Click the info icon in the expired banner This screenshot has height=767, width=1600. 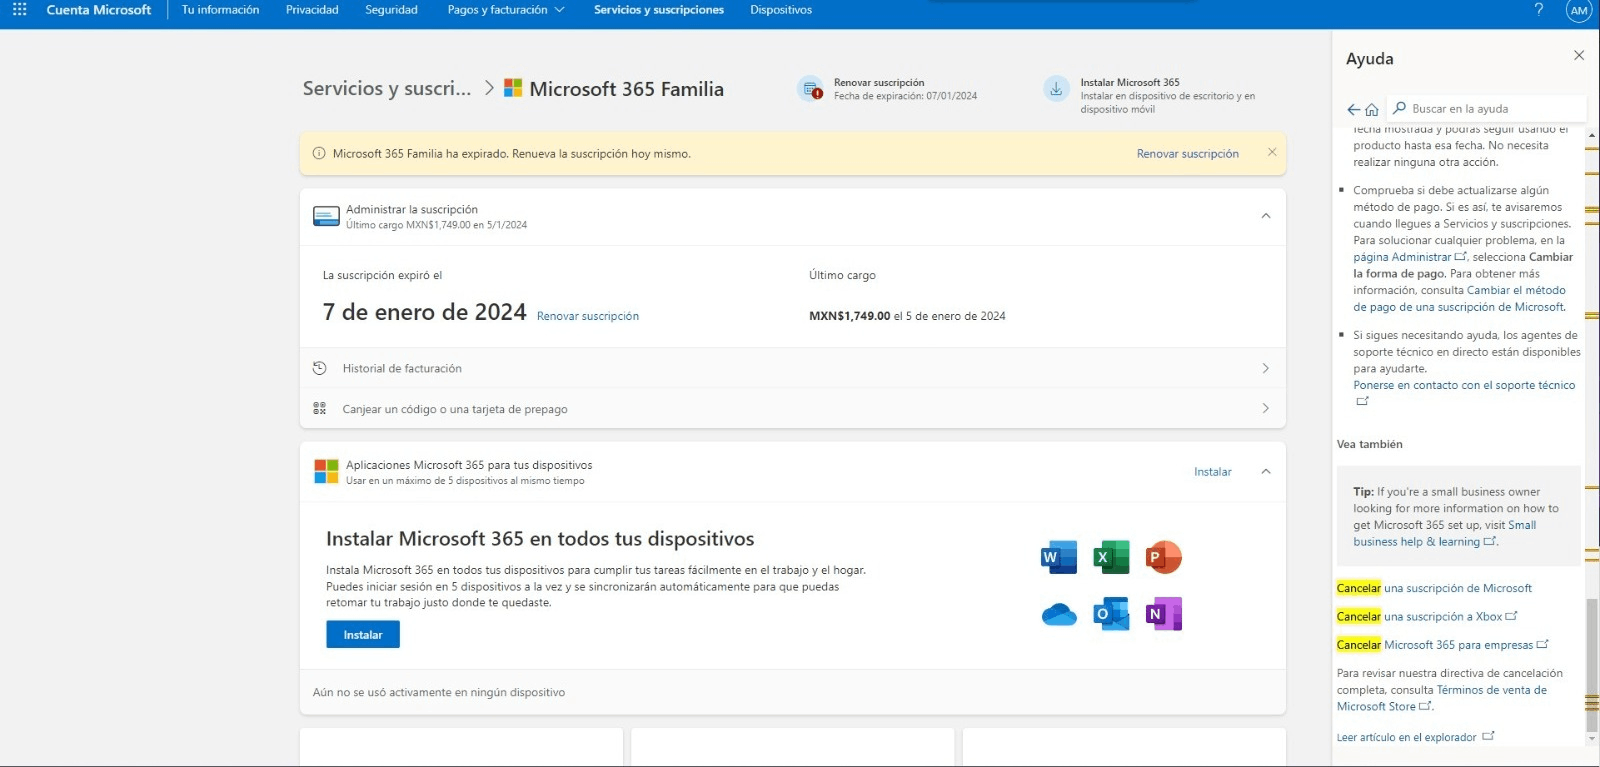click(319, 154)
